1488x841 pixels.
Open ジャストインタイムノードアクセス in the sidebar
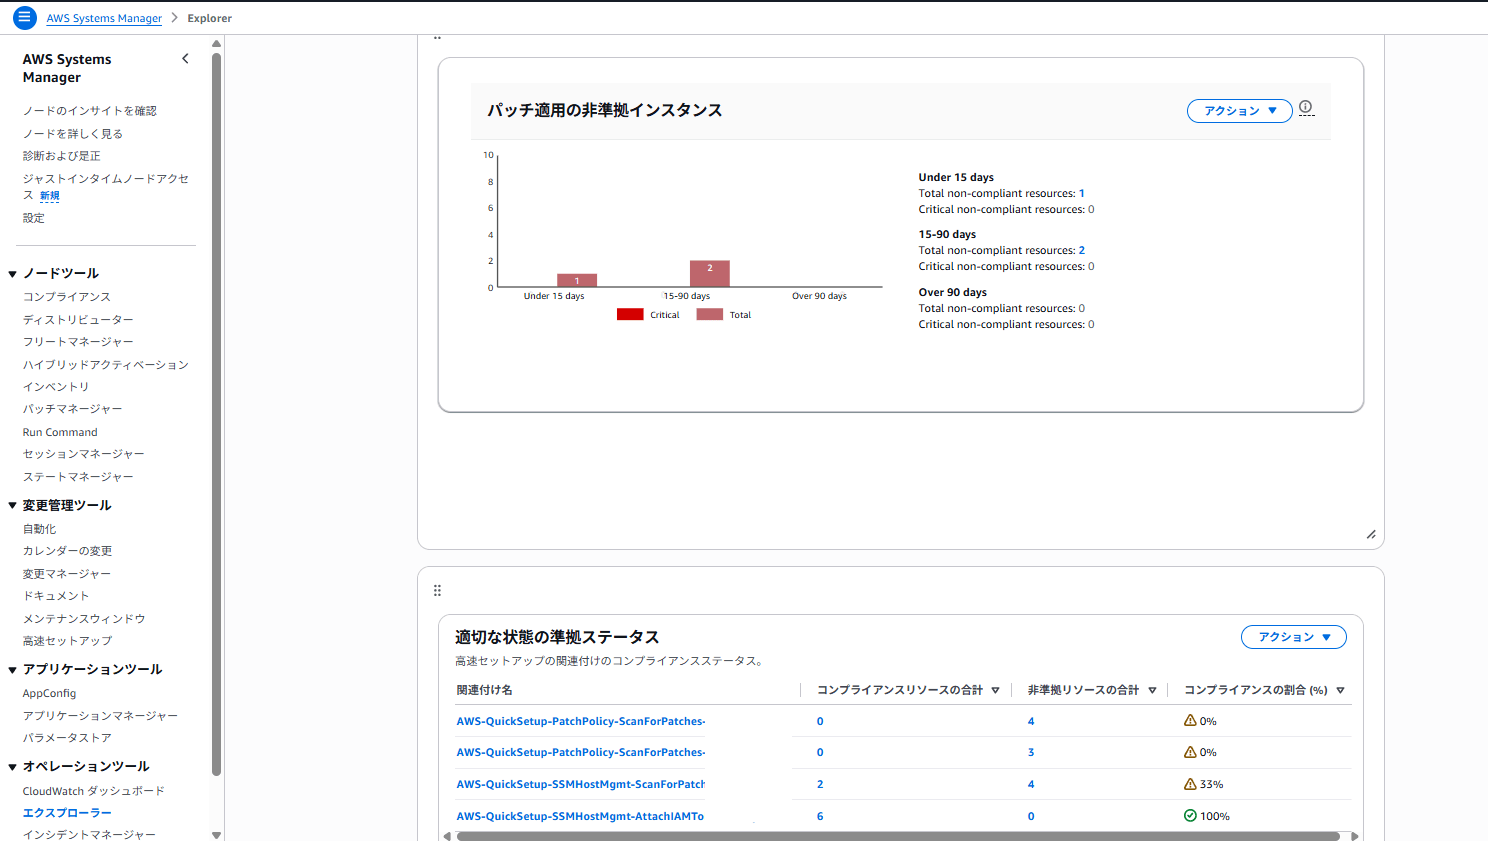(x=106, y=187)
